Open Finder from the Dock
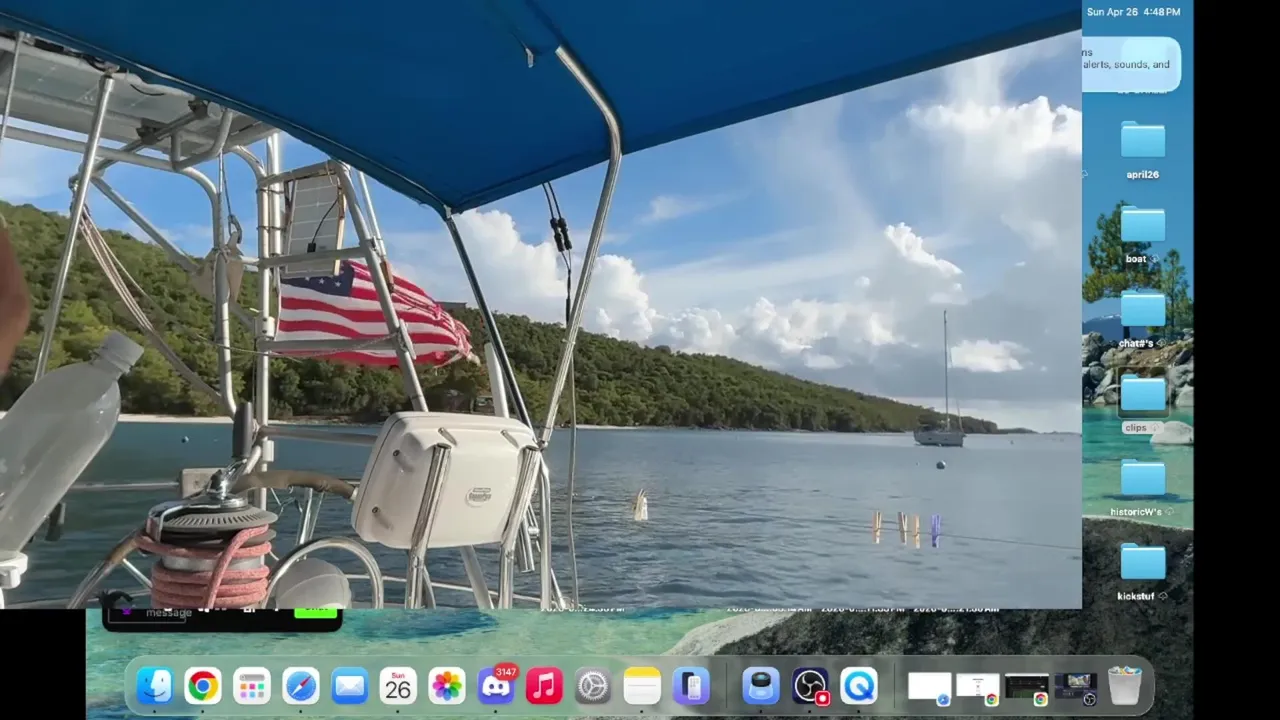The height and width of the screenshot is (720, 1280). coord(154,686)
